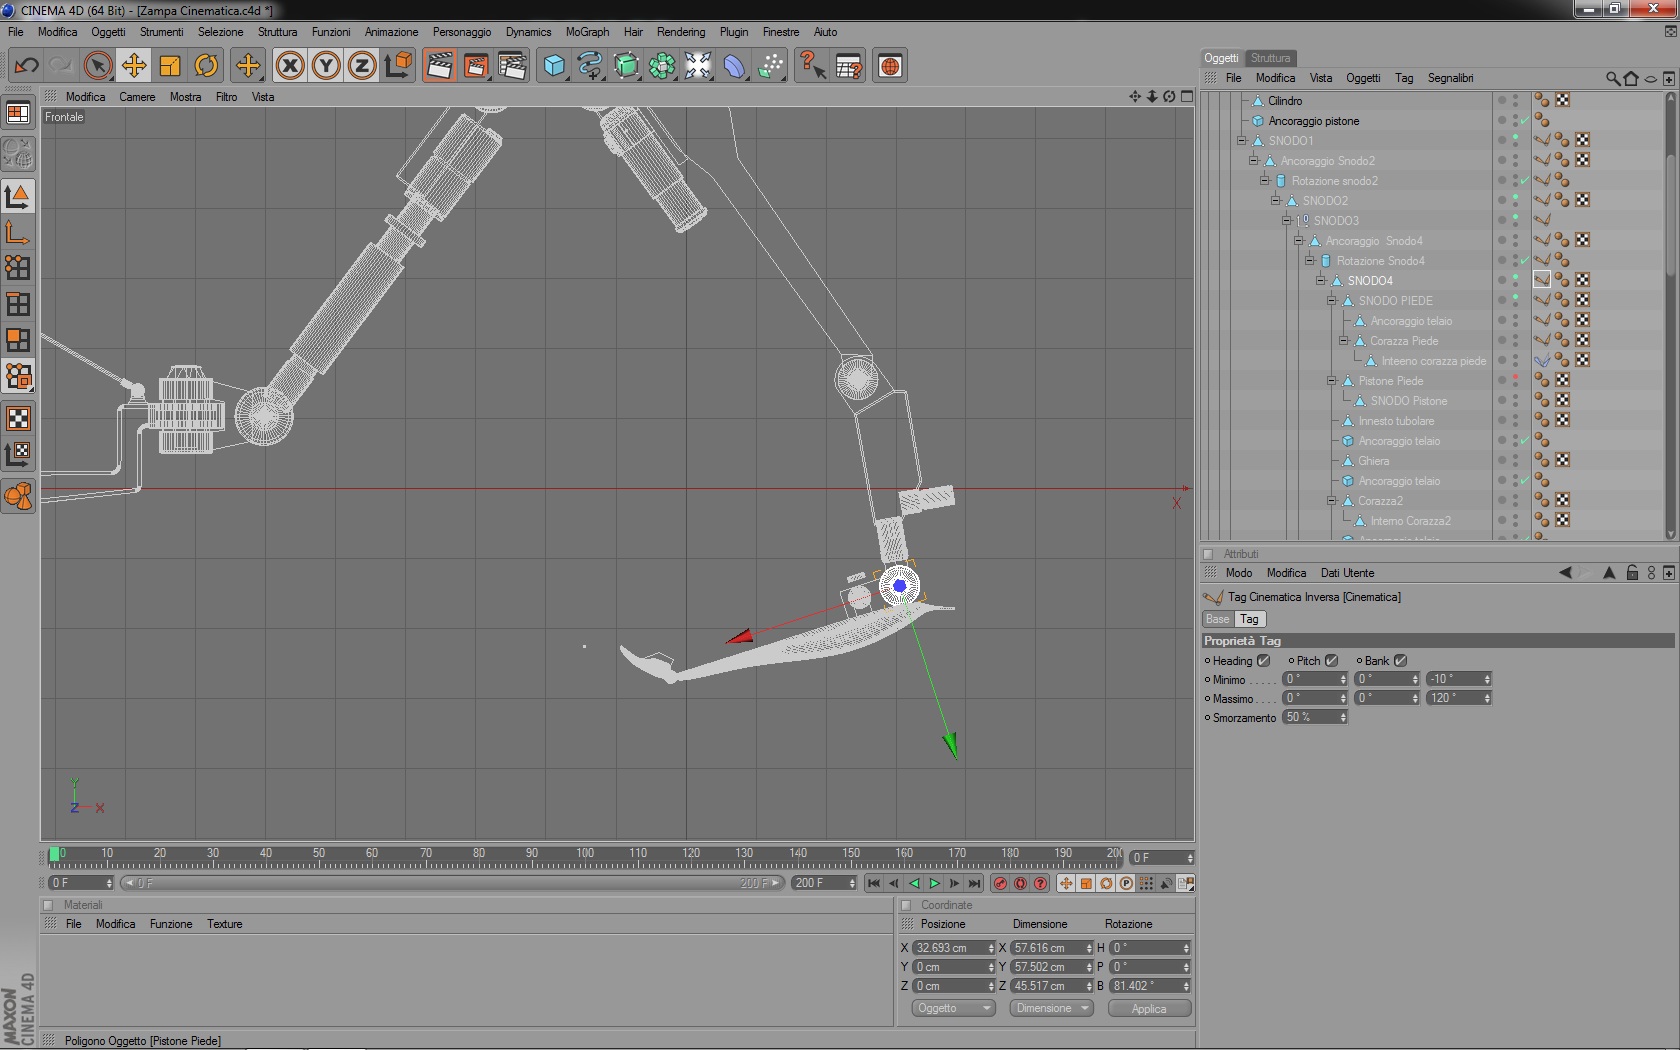Viewport: 1680px width, 1050px height.
Task: Click the Undo arrow icon
Action: [x=26, y=66]
